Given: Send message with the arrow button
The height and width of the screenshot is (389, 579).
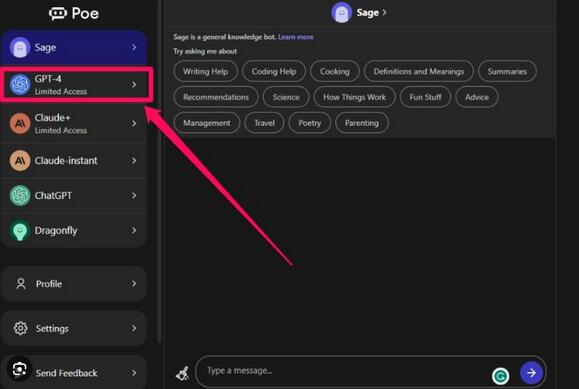Looking at the screenshot, I should [531, 373].
